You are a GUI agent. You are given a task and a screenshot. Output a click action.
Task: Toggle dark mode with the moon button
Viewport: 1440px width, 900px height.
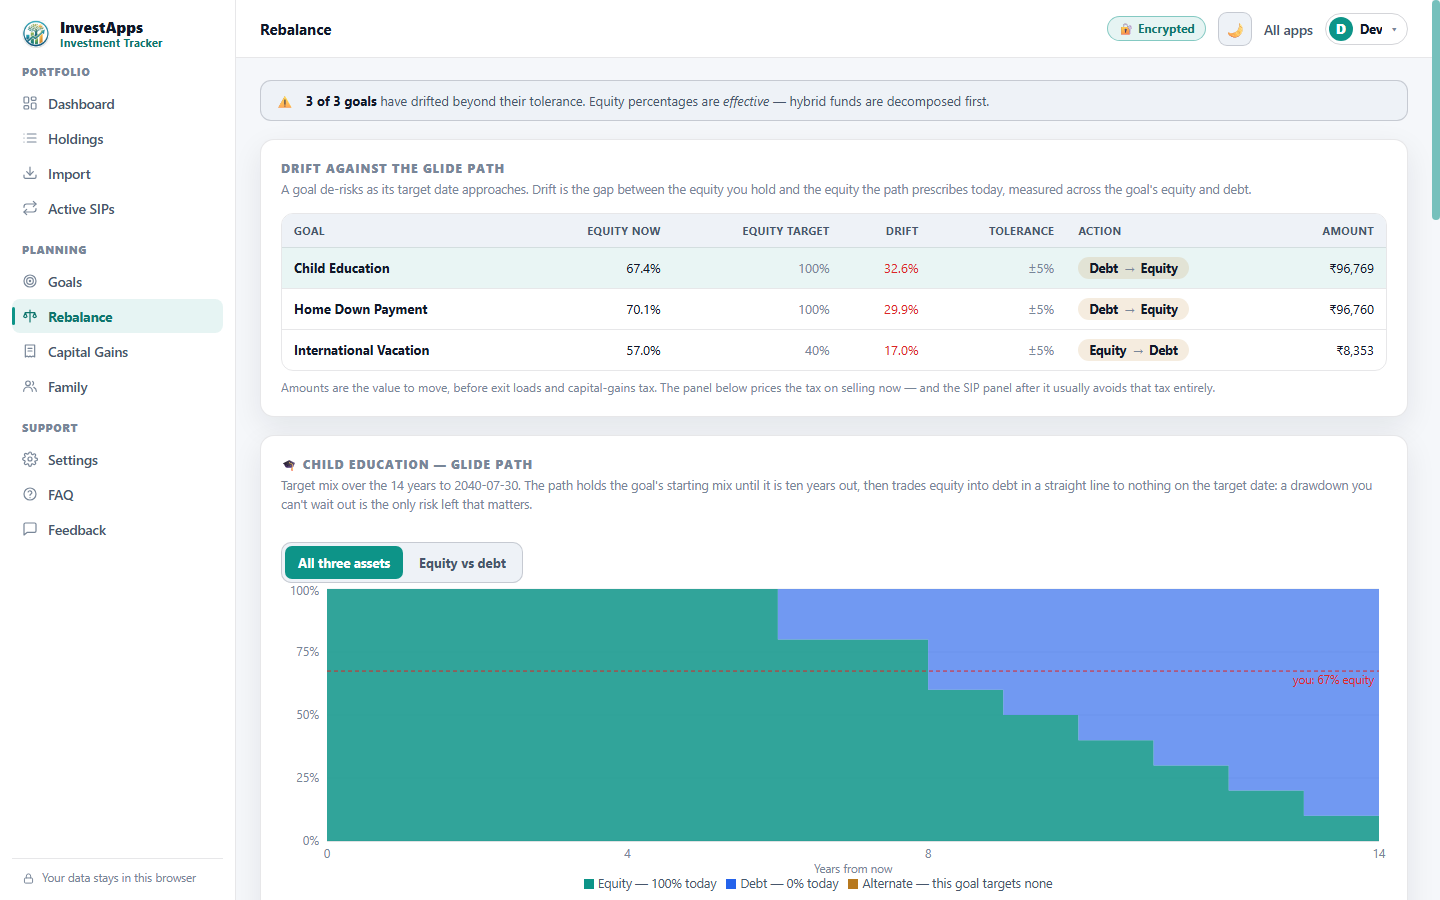click(1235, 29)
